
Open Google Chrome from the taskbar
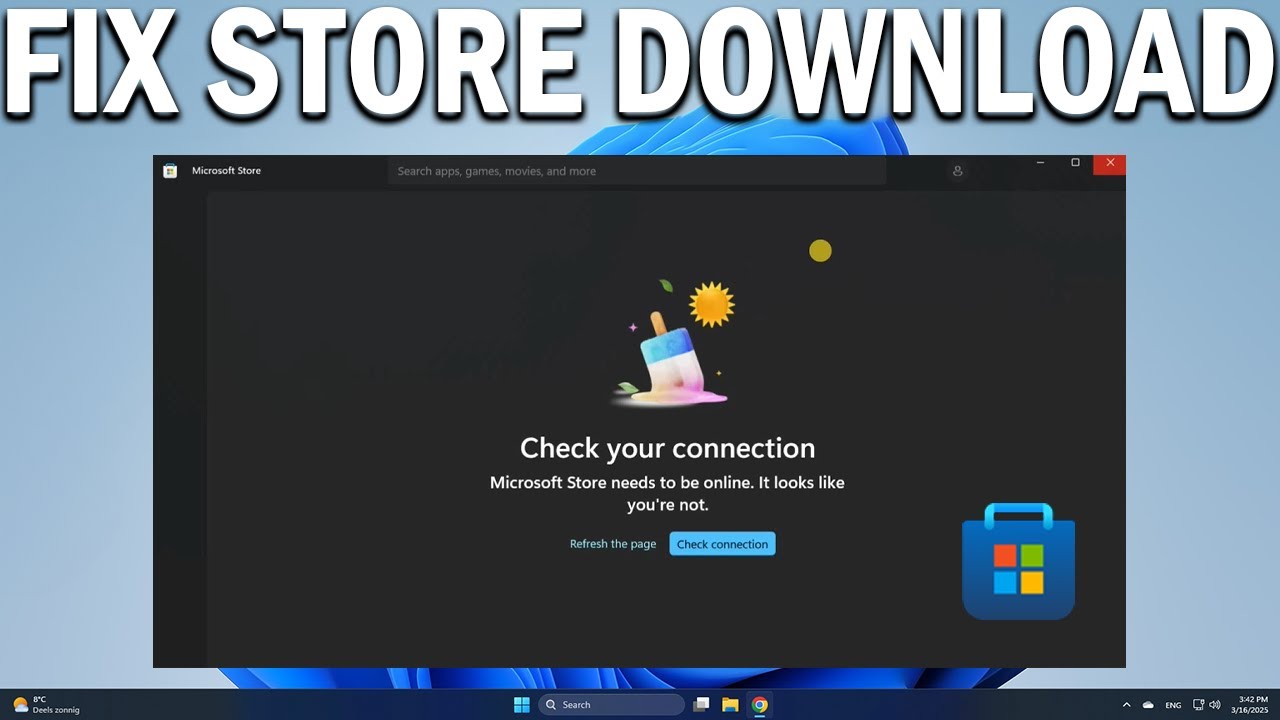[x=760, y=705]
